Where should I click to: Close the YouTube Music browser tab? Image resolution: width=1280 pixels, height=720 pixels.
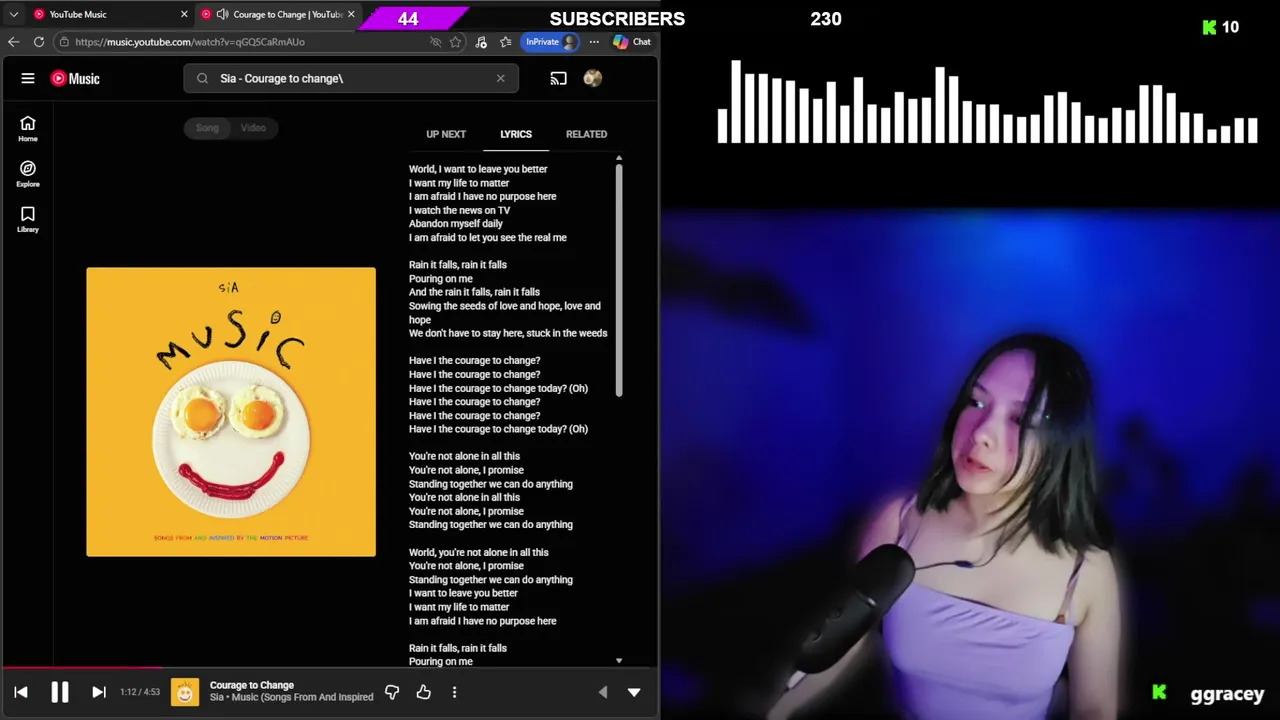pyautogui.click(x=184, y=14)
